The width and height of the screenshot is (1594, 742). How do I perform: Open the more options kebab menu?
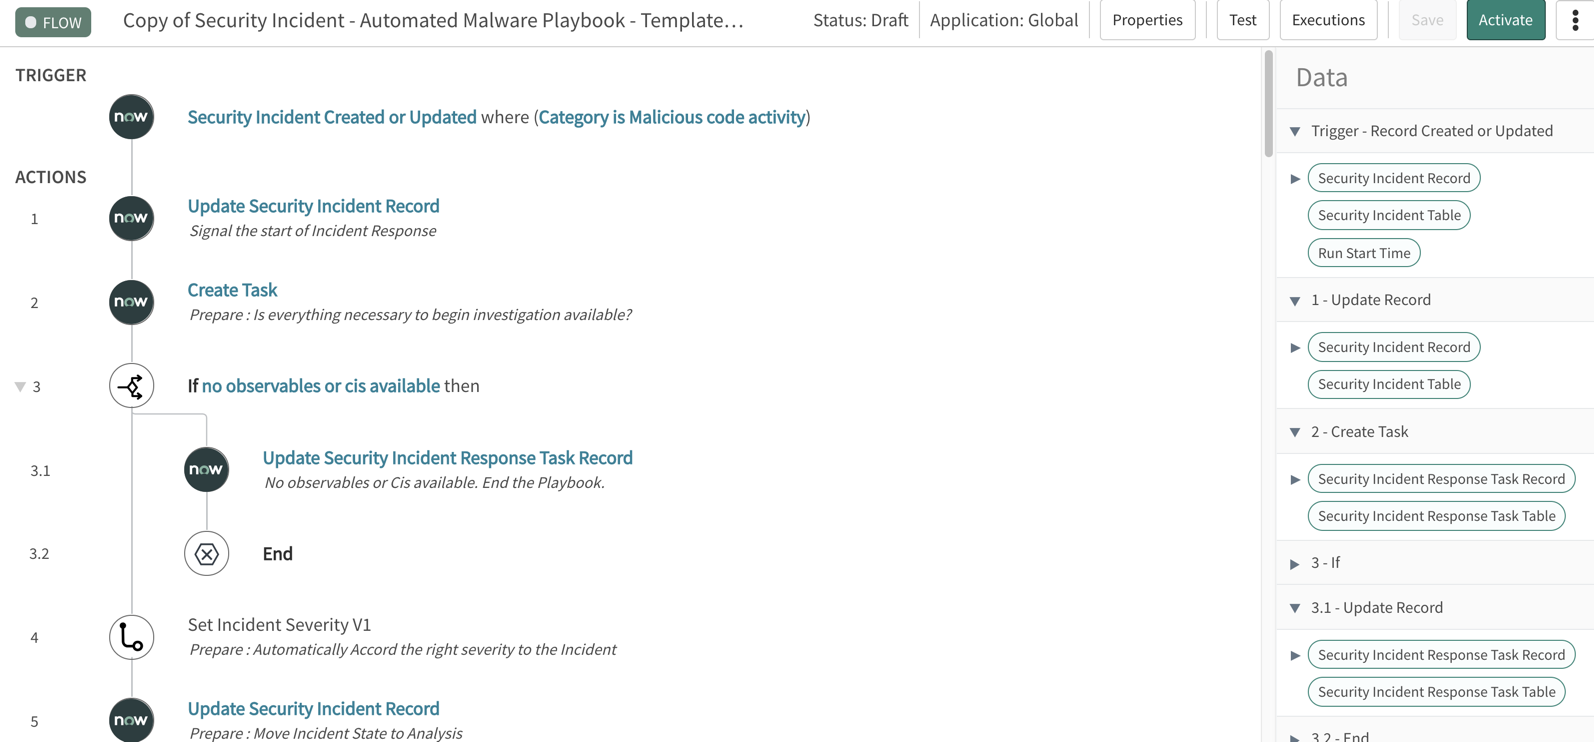pyautogui.click(x=1575, y=20)
